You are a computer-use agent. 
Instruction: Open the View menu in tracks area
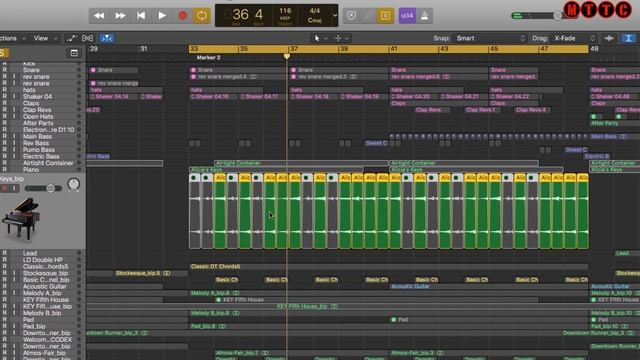[x=45, y=38]
